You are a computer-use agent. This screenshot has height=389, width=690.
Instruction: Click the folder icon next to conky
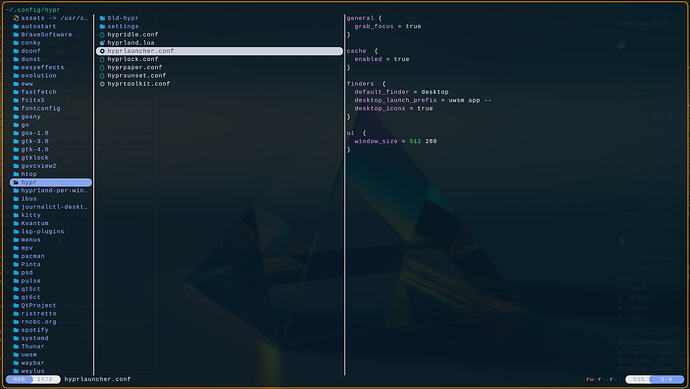pyautogui.click(x=16, y=43)
